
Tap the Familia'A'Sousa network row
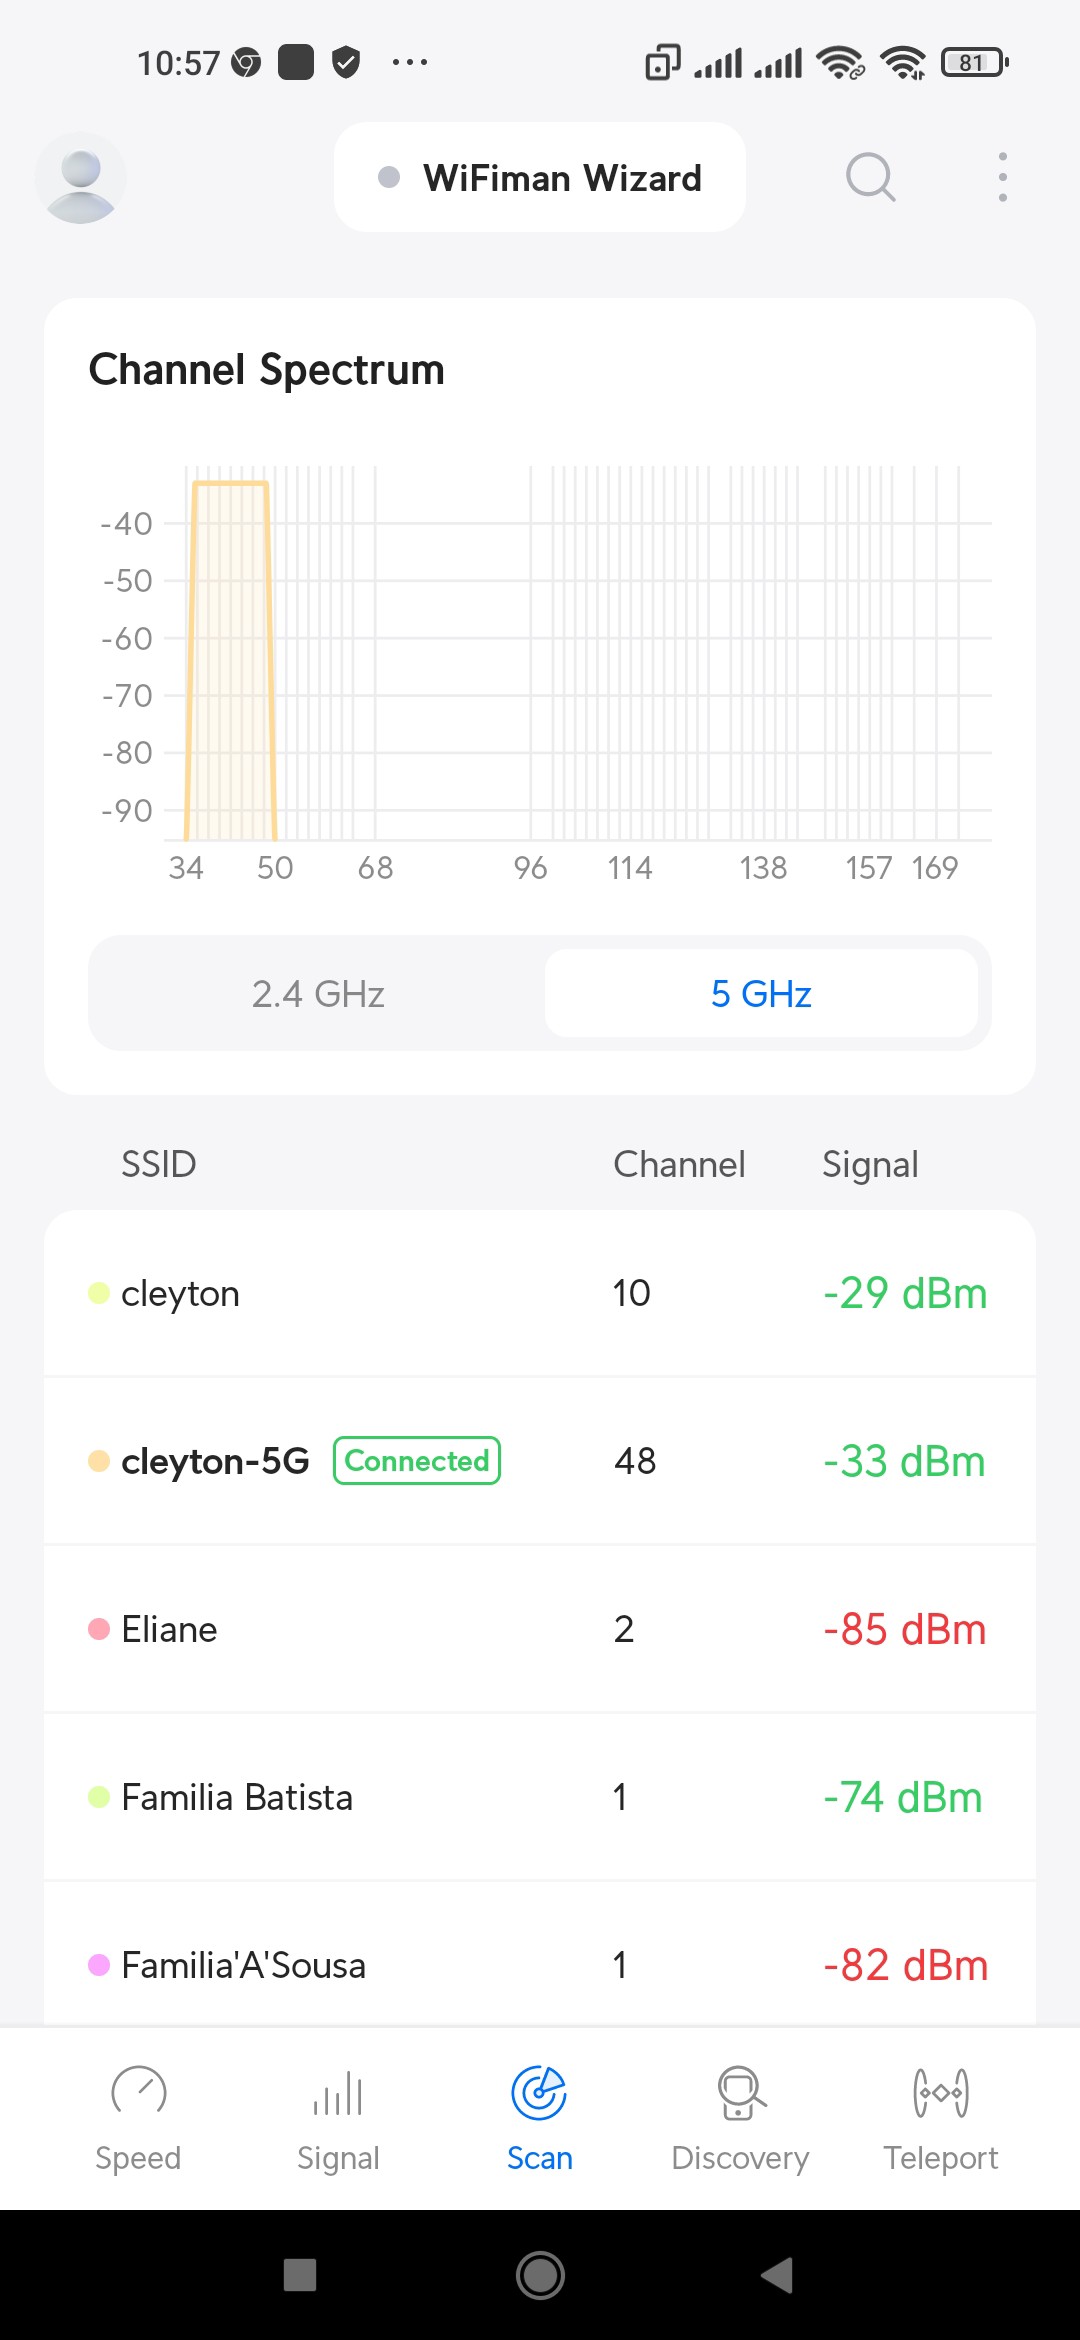point(540,1964)
